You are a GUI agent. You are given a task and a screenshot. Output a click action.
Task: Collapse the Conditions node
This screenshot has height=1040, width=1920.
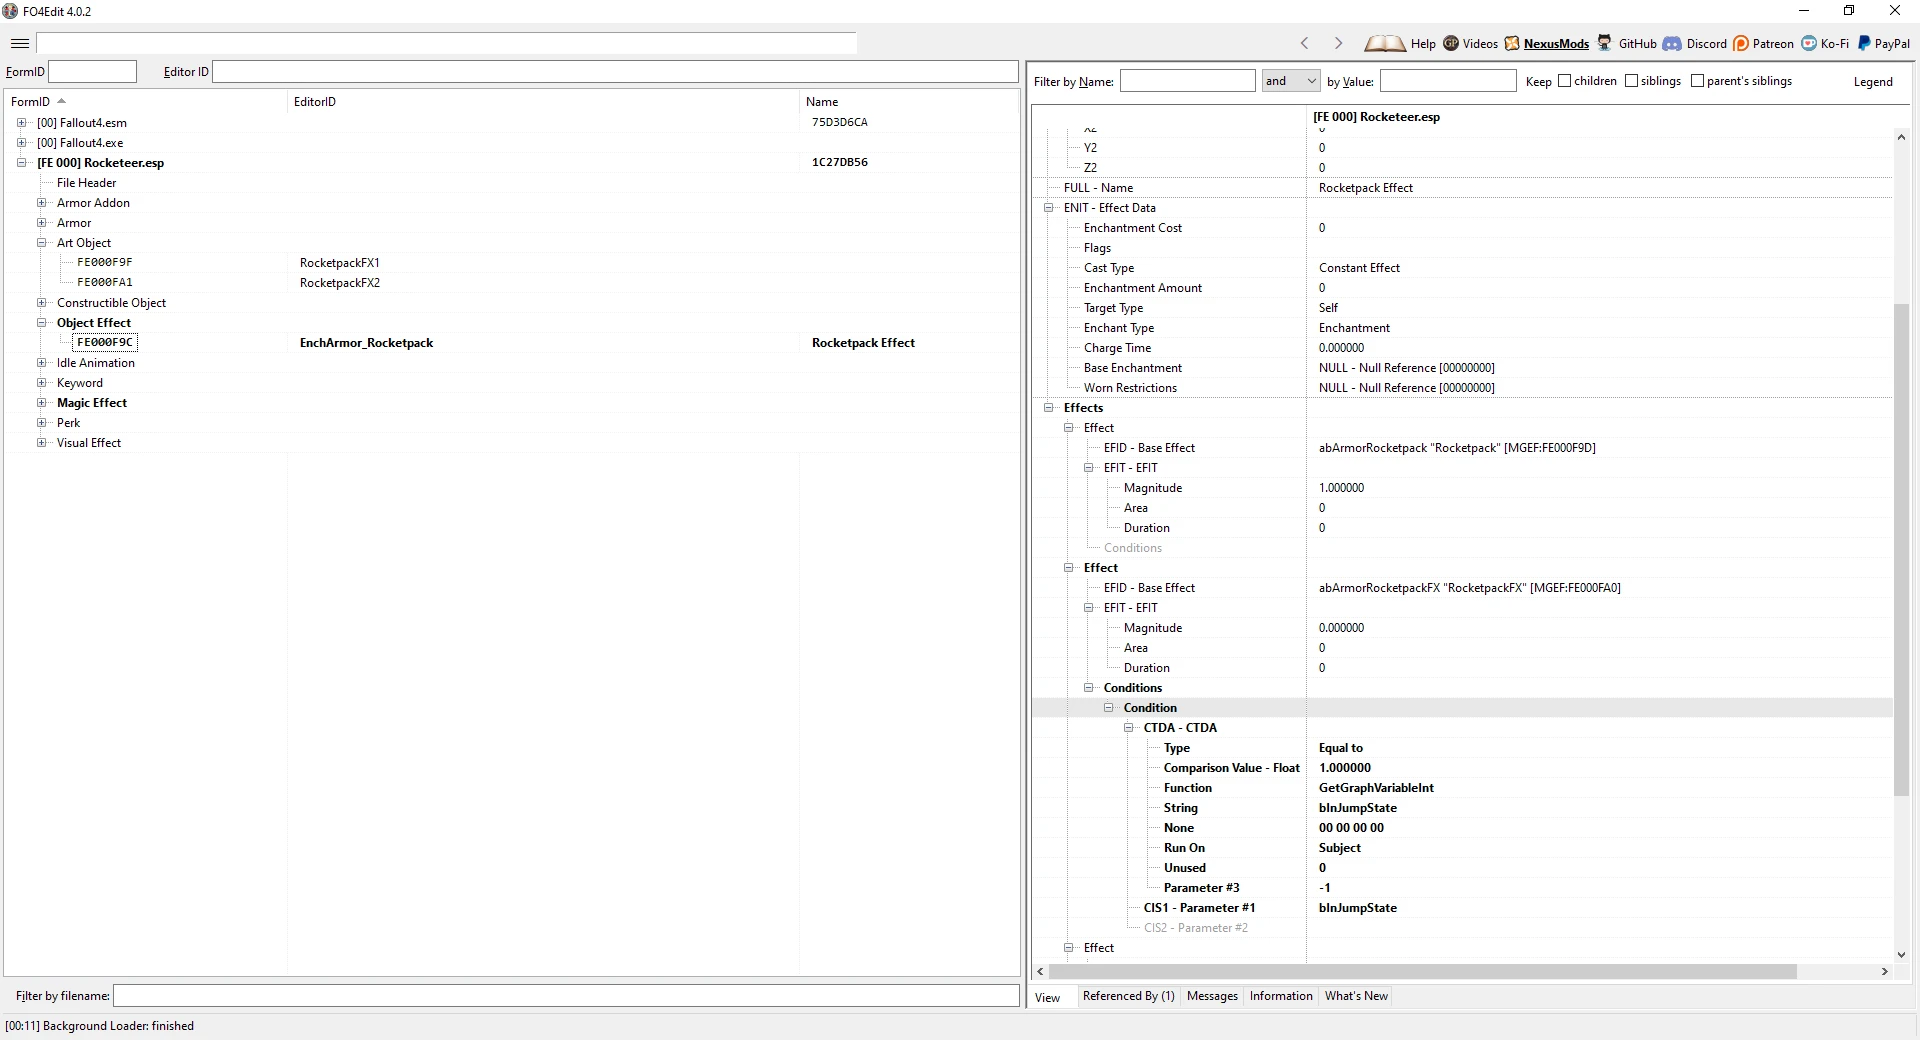tap(1089, 688)
